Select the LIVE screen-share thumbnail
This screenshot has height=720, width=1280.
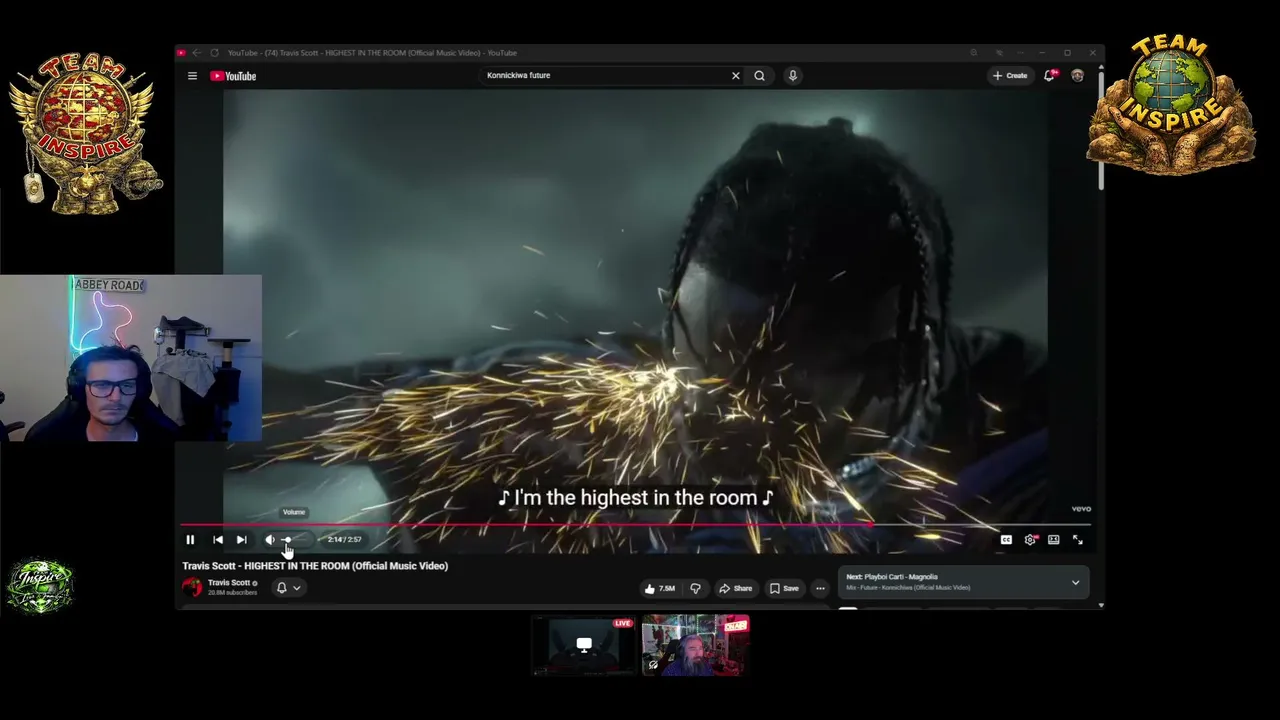point(584,646)
